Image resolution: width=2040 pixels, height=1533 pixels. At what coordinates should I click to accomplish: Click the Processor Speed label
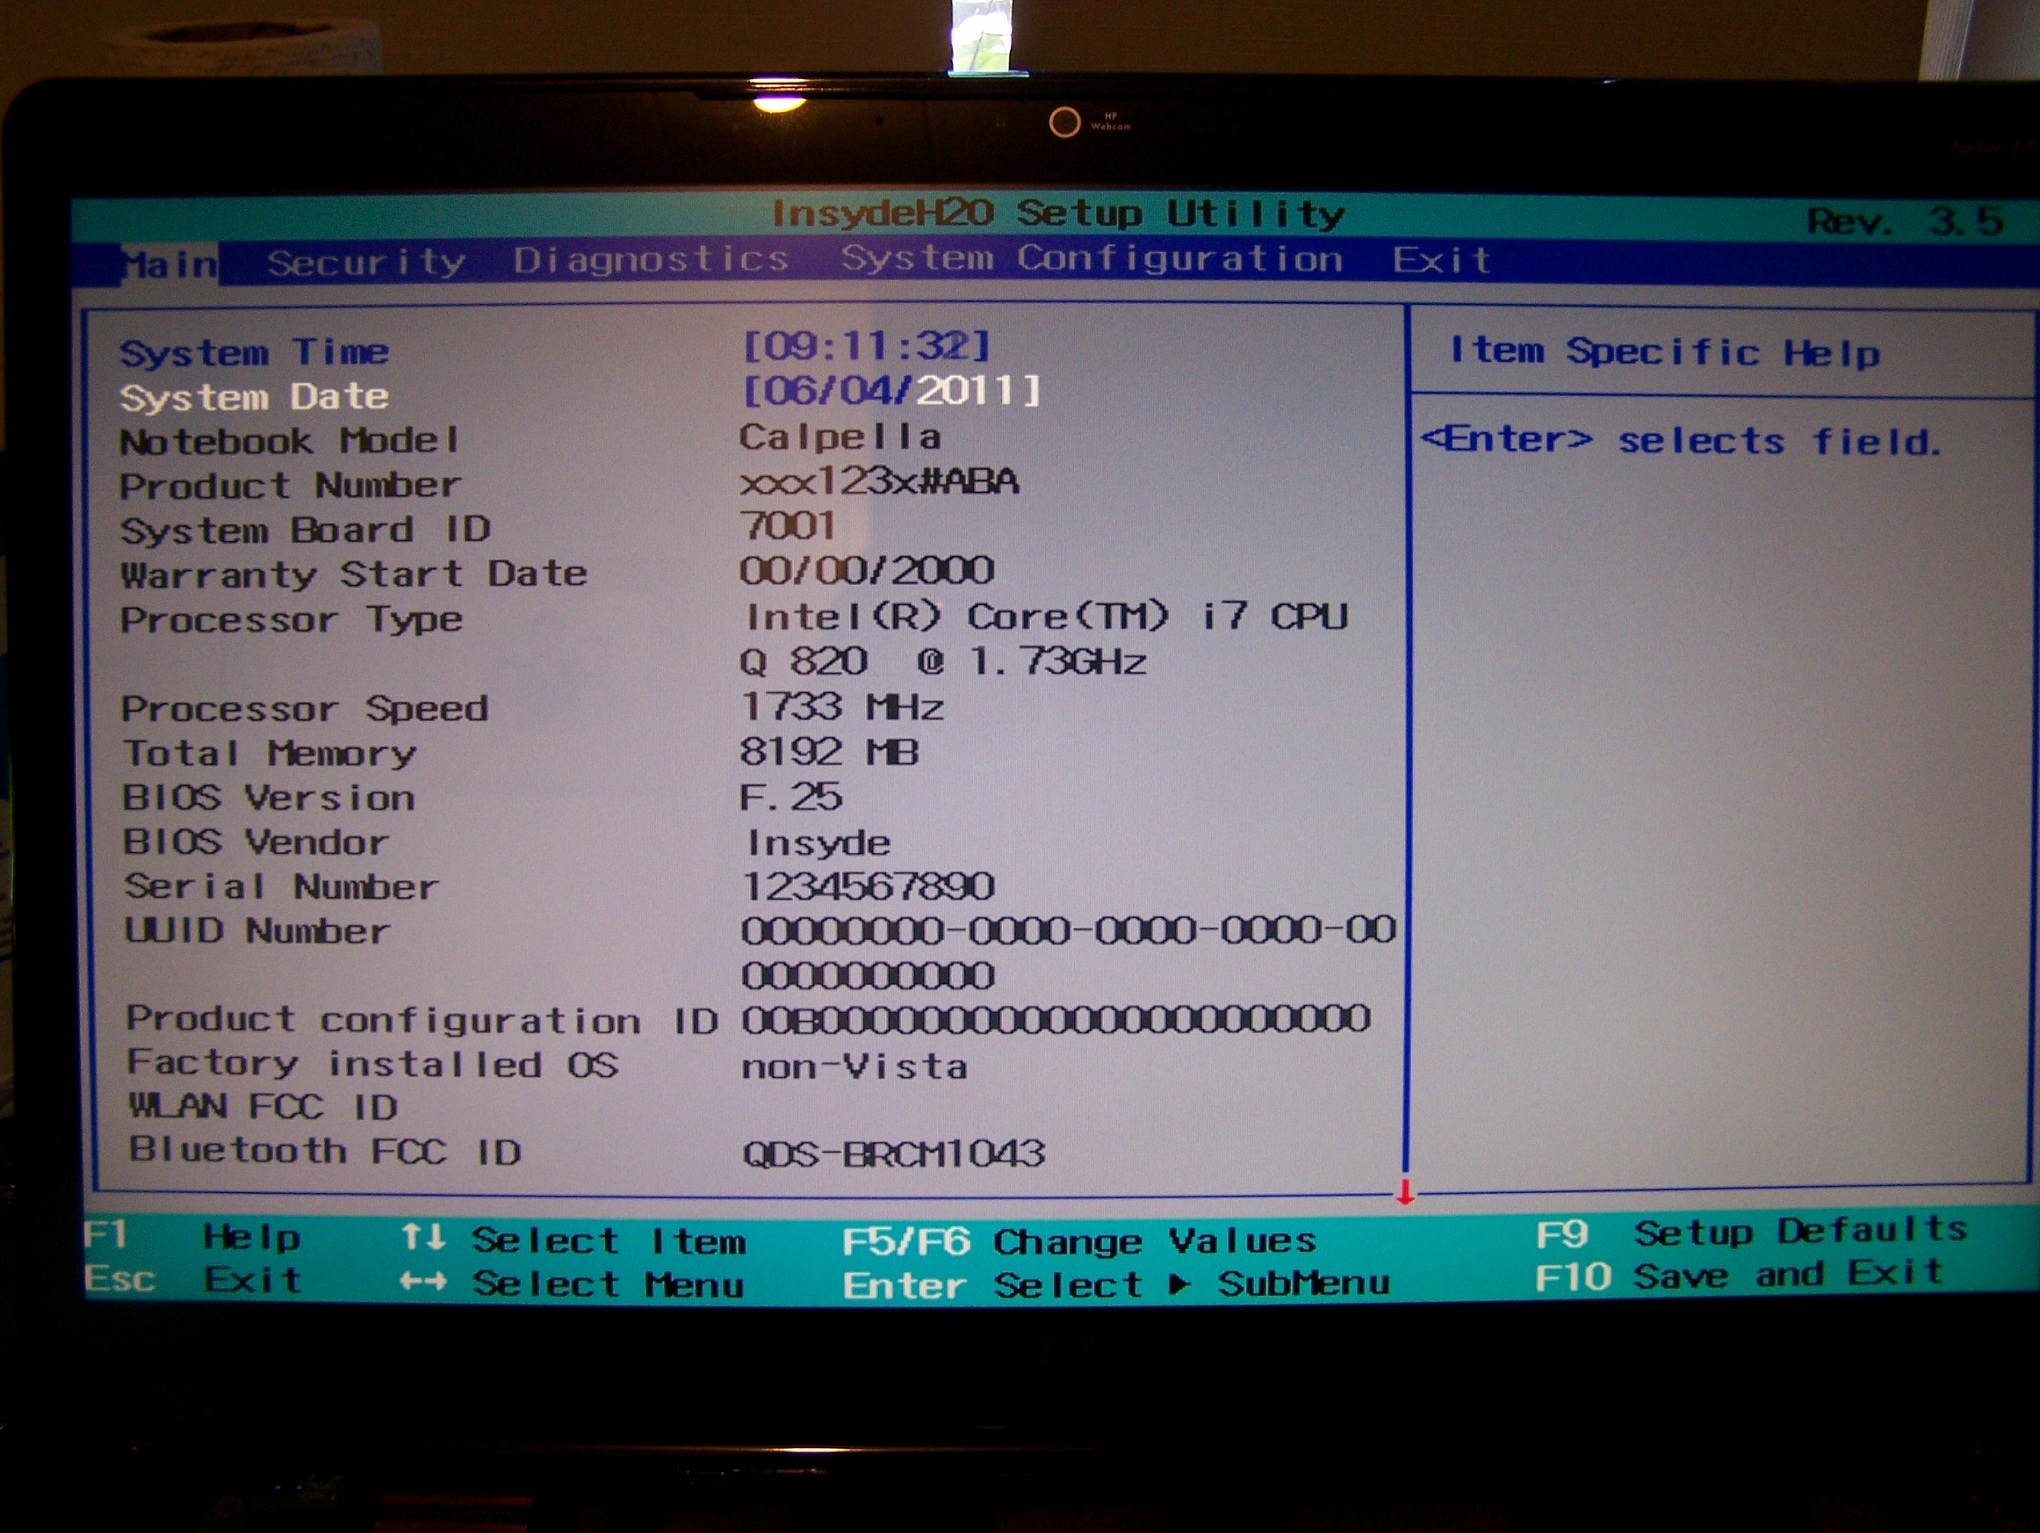click(x=305, y=709)
